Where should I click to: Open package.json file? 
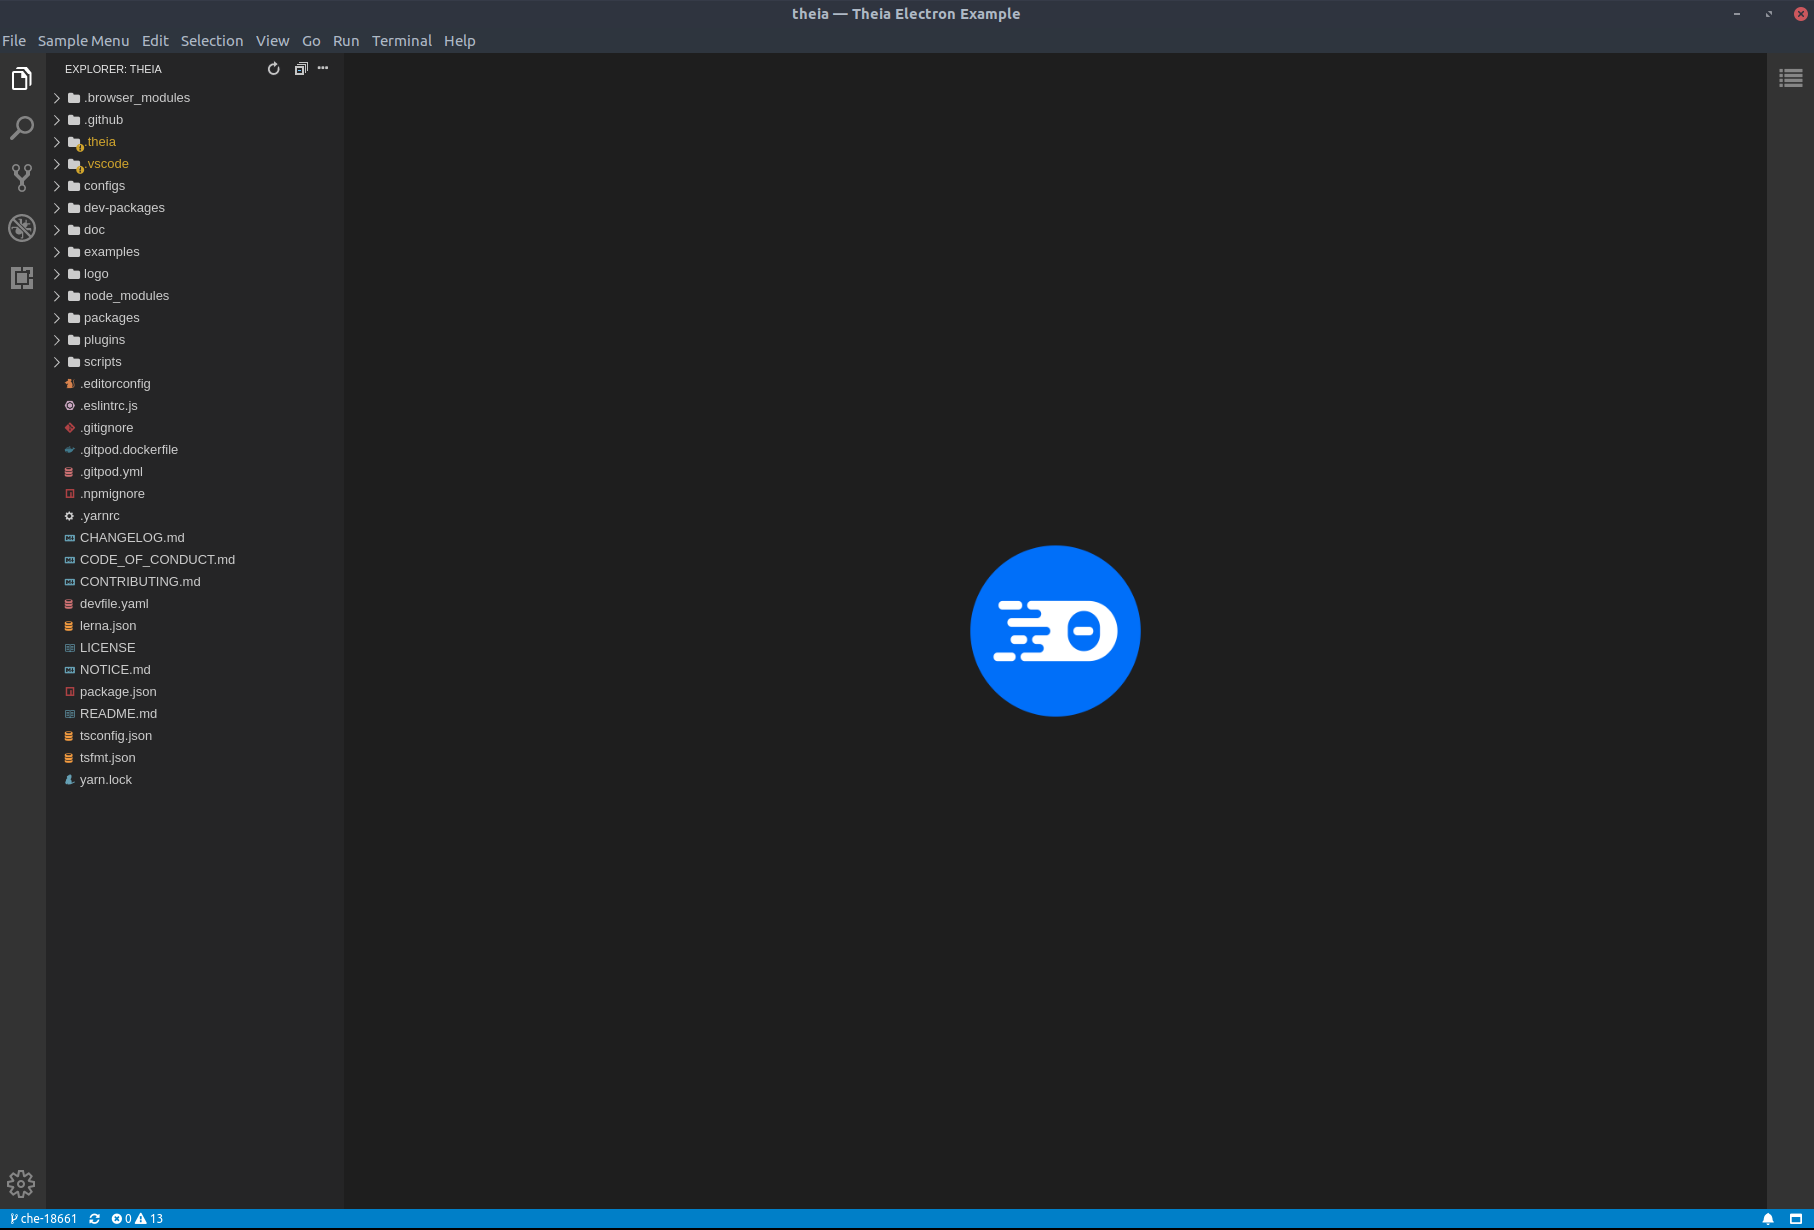[195, 692]
